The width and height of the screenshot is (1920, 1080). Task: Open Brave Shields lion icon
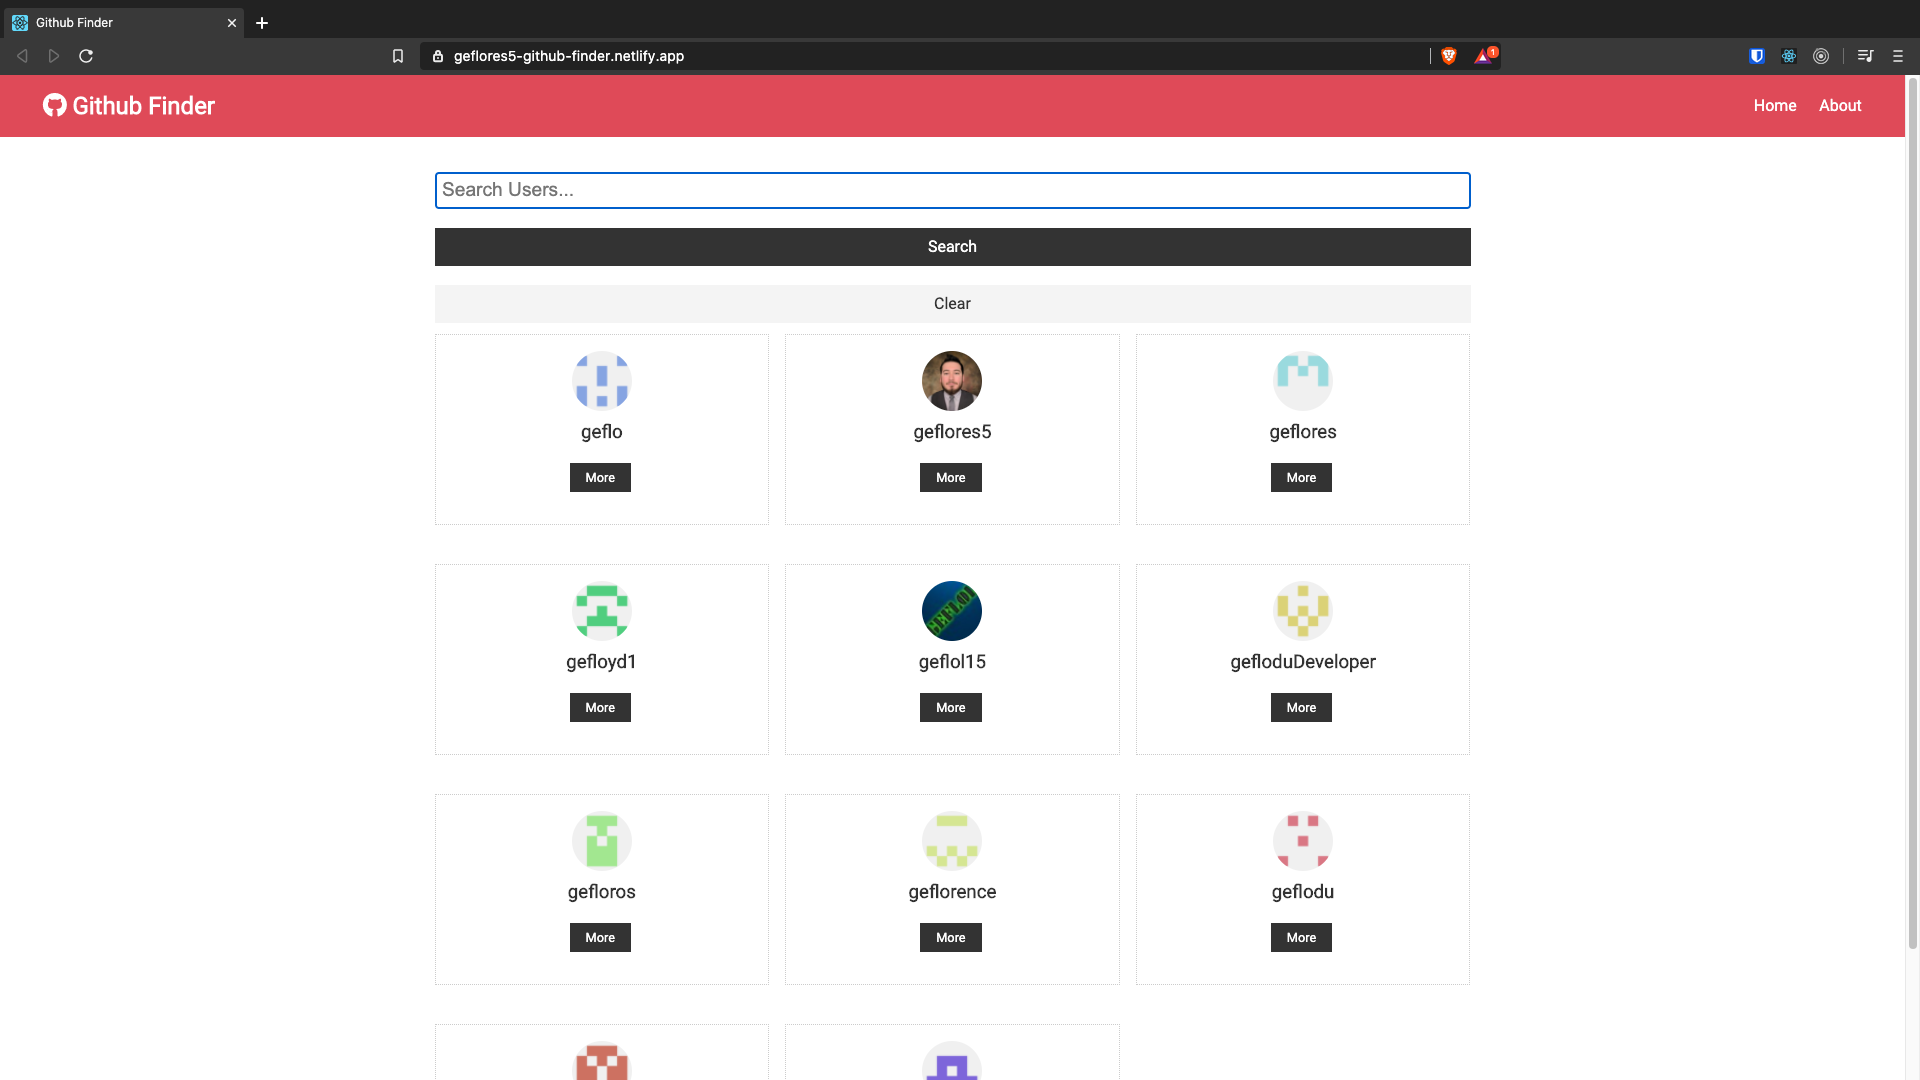pos(1448,56)
